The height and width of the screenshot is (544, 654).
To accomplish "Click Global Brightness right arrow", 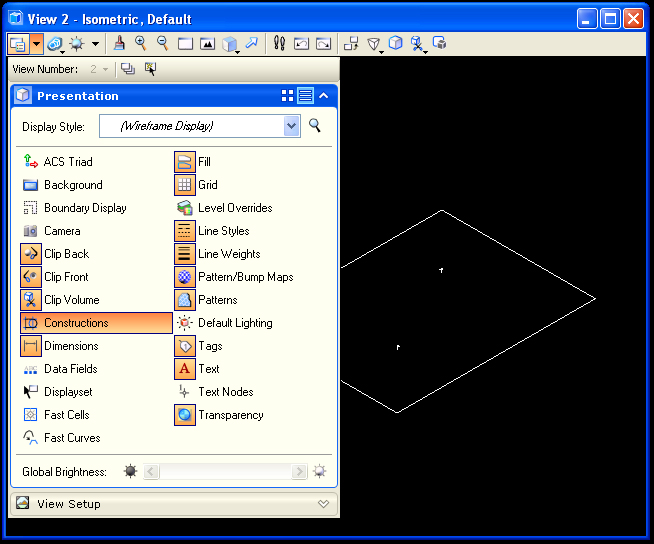I will click(x=299, y=471).
